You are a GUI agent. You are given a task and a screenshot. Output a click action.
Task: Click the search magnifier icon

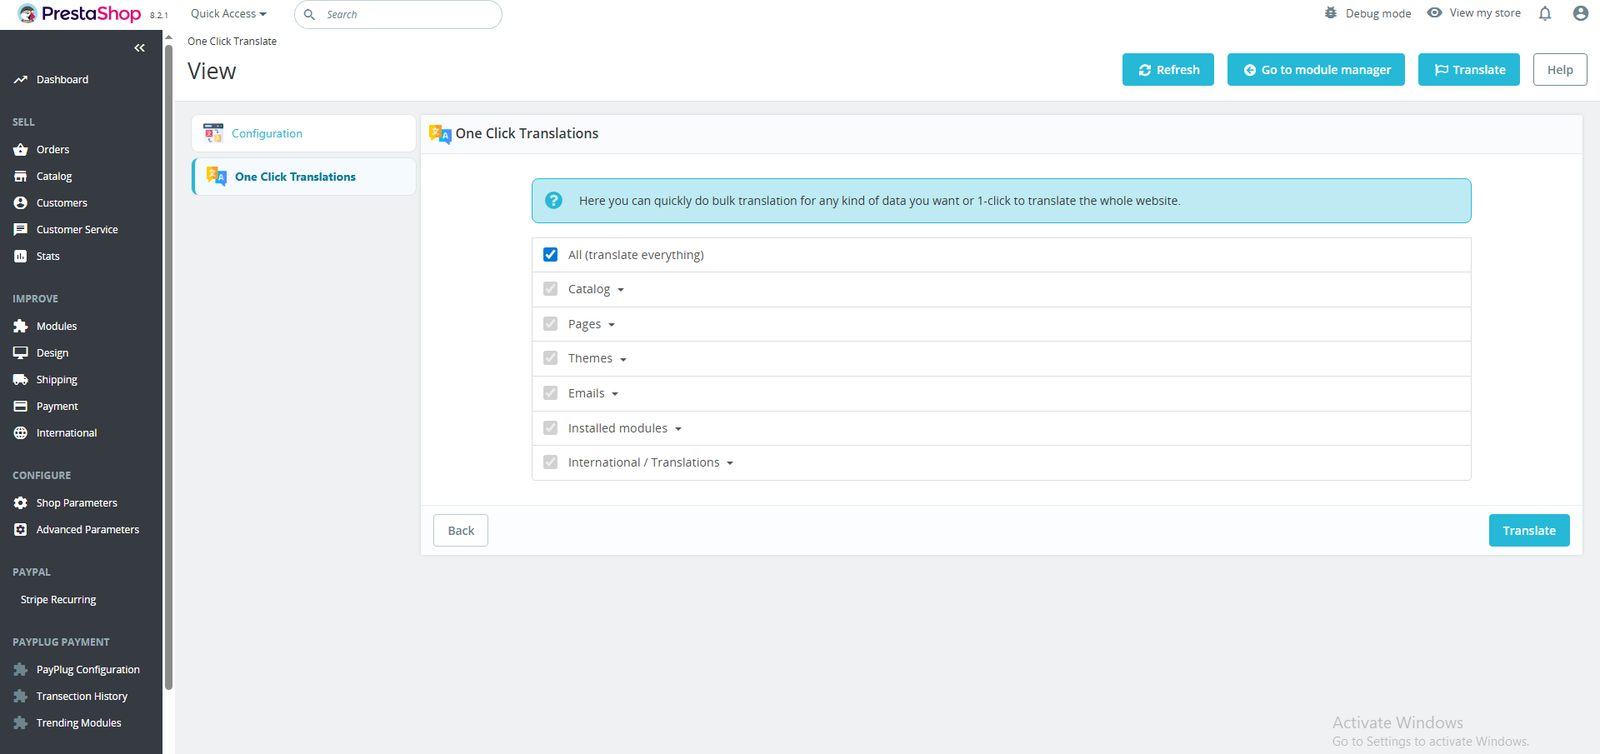pyautogui.click(x=310, y=14)
